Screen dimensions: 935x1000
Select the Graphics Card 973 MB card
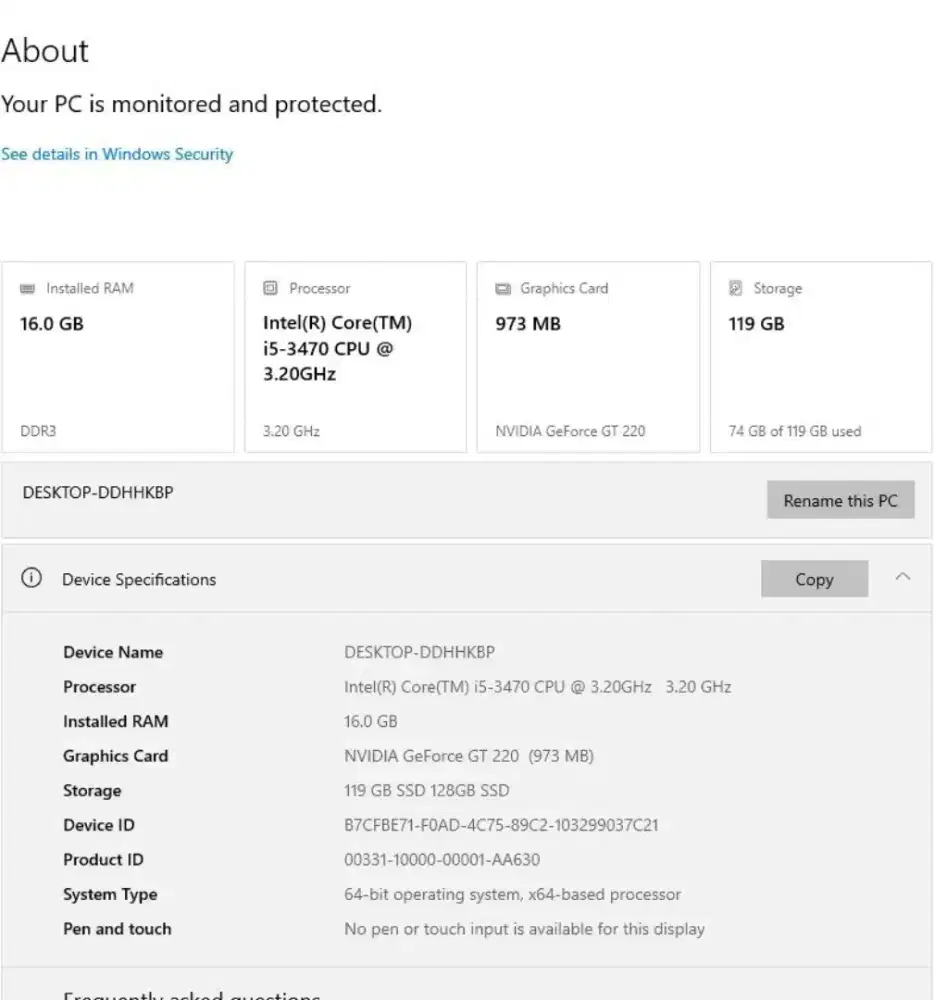(x=588, y=357)
